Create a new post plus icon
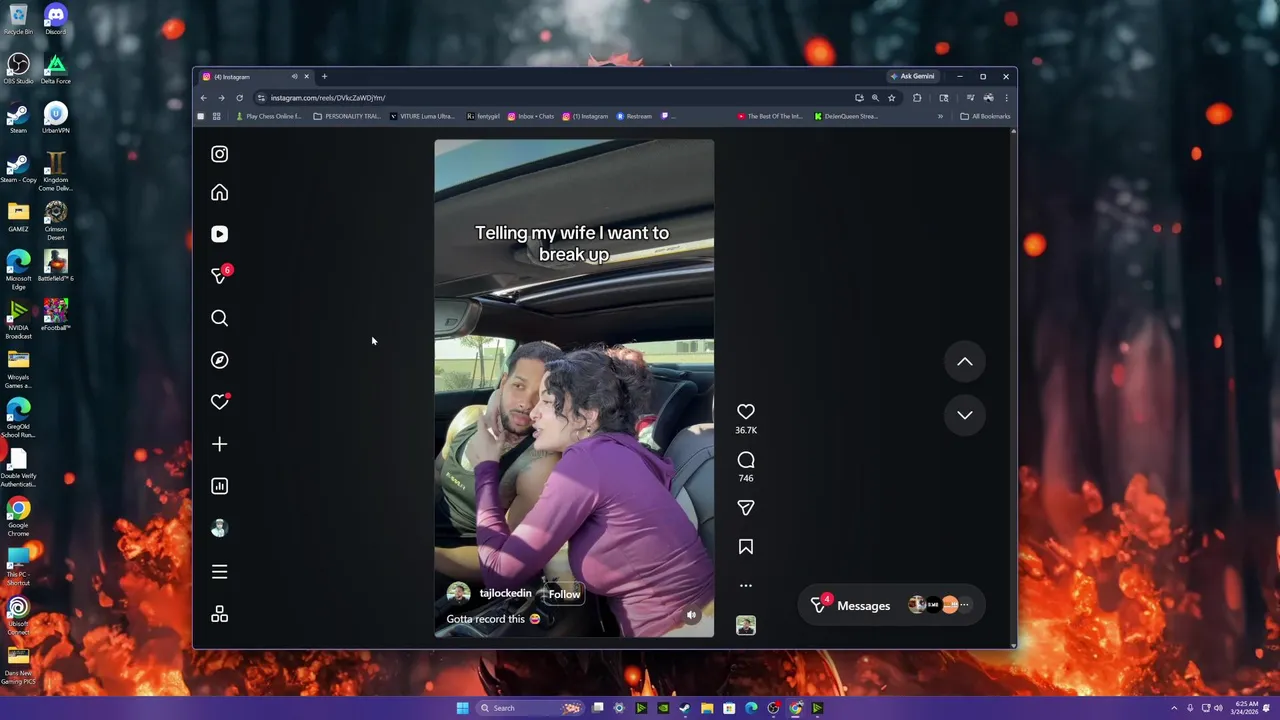1280x720 pixels. [x=220, y=444]
